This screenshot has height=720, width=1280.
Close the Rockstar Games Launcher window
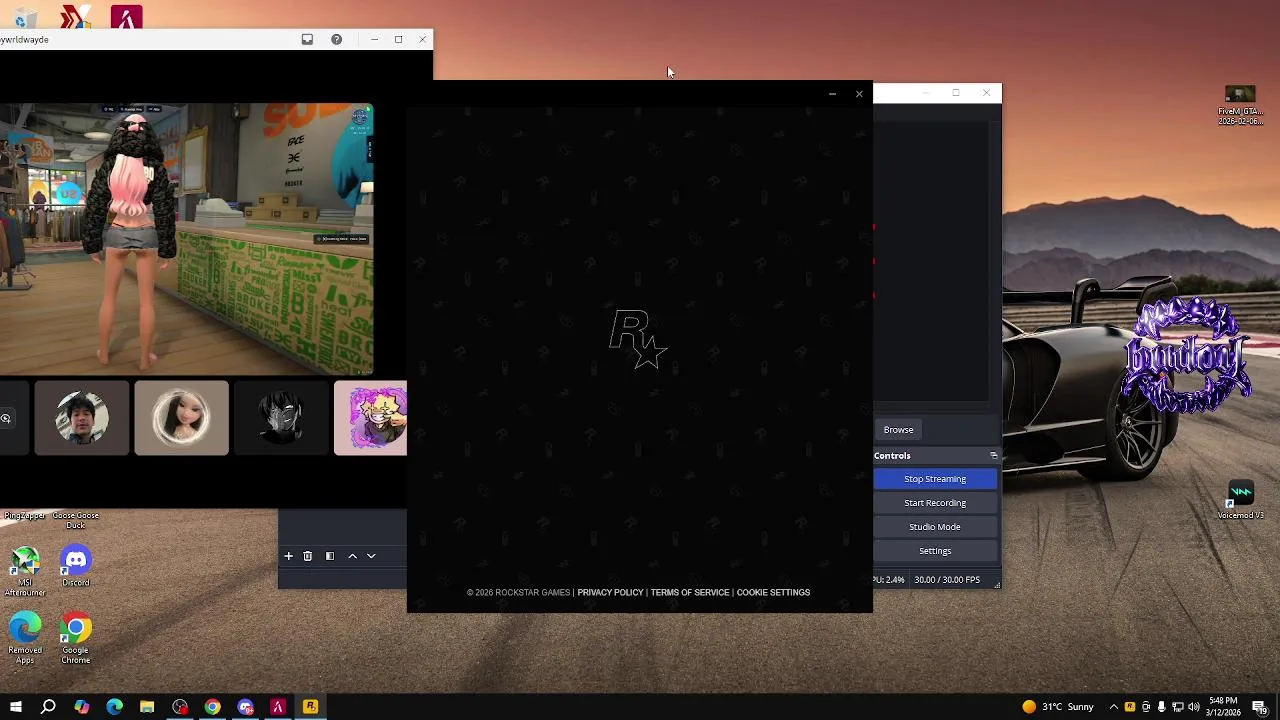coord(859,94)
